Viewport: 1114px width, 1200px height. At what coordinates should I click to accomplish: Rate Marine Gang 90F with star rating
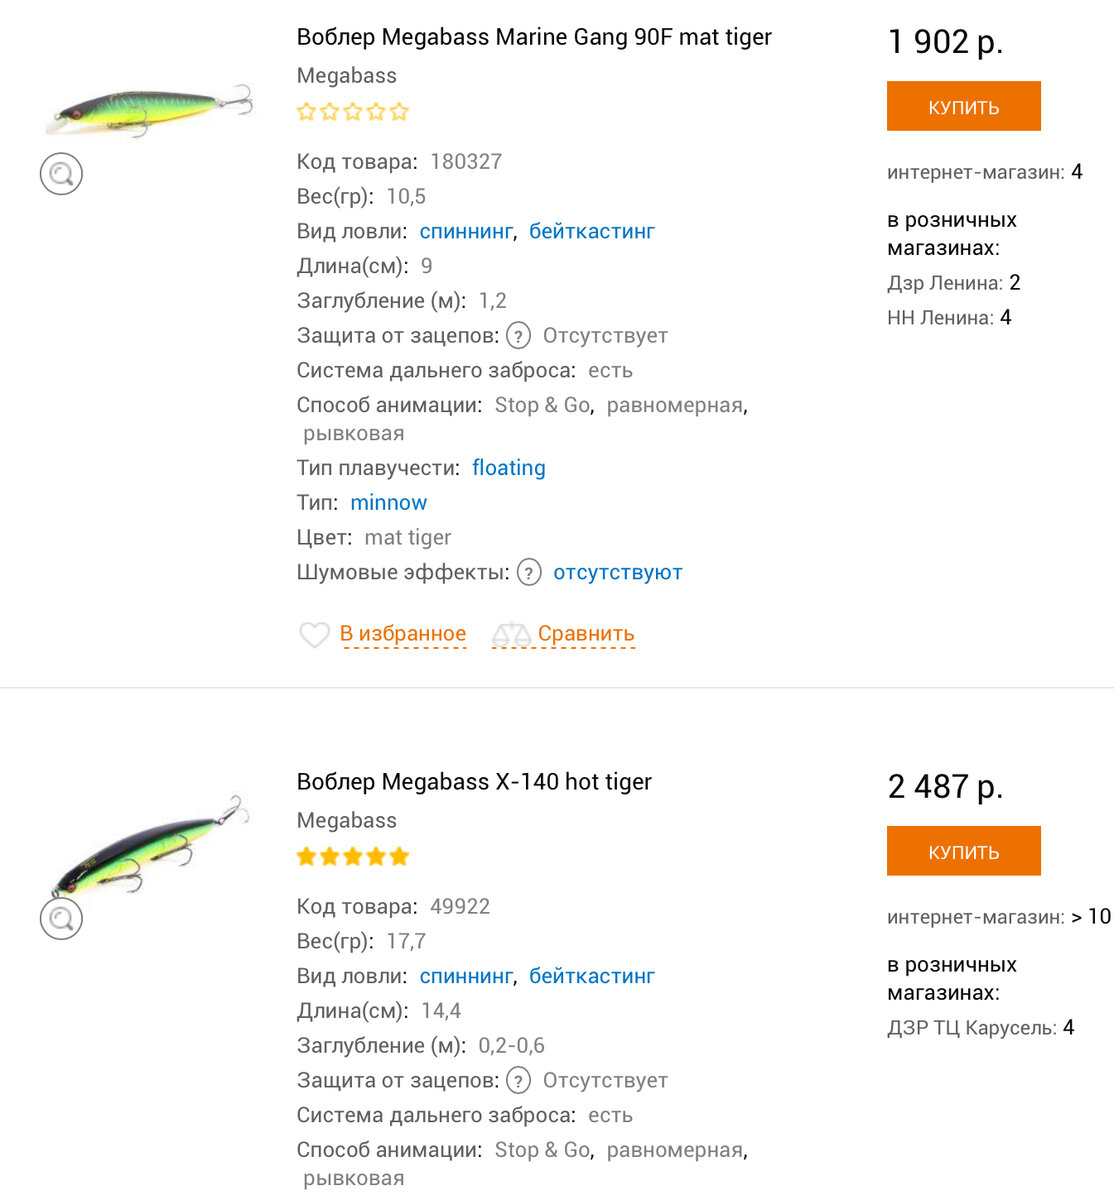pyautogui.click(x=353, y=112)
